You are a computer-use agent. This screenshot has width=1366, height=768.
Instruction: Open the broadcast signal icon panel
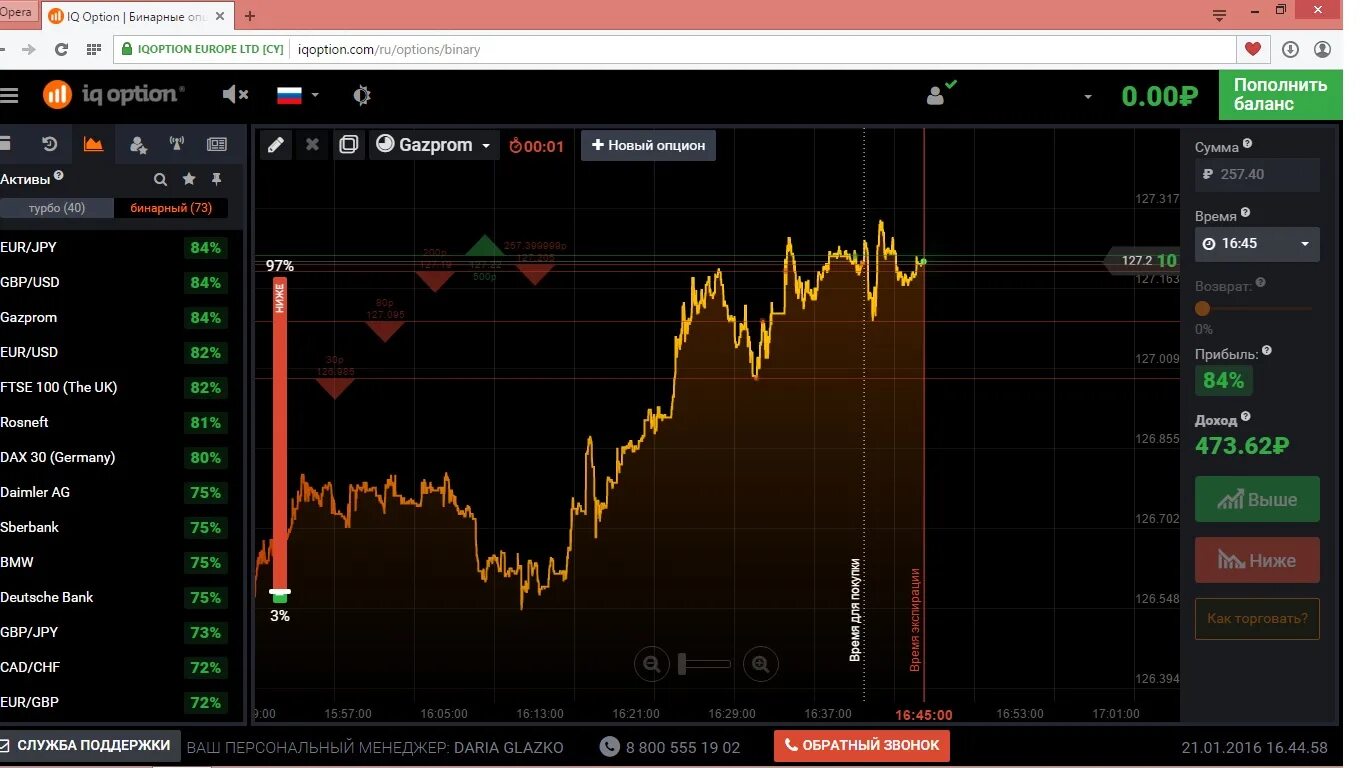point(177,144)
